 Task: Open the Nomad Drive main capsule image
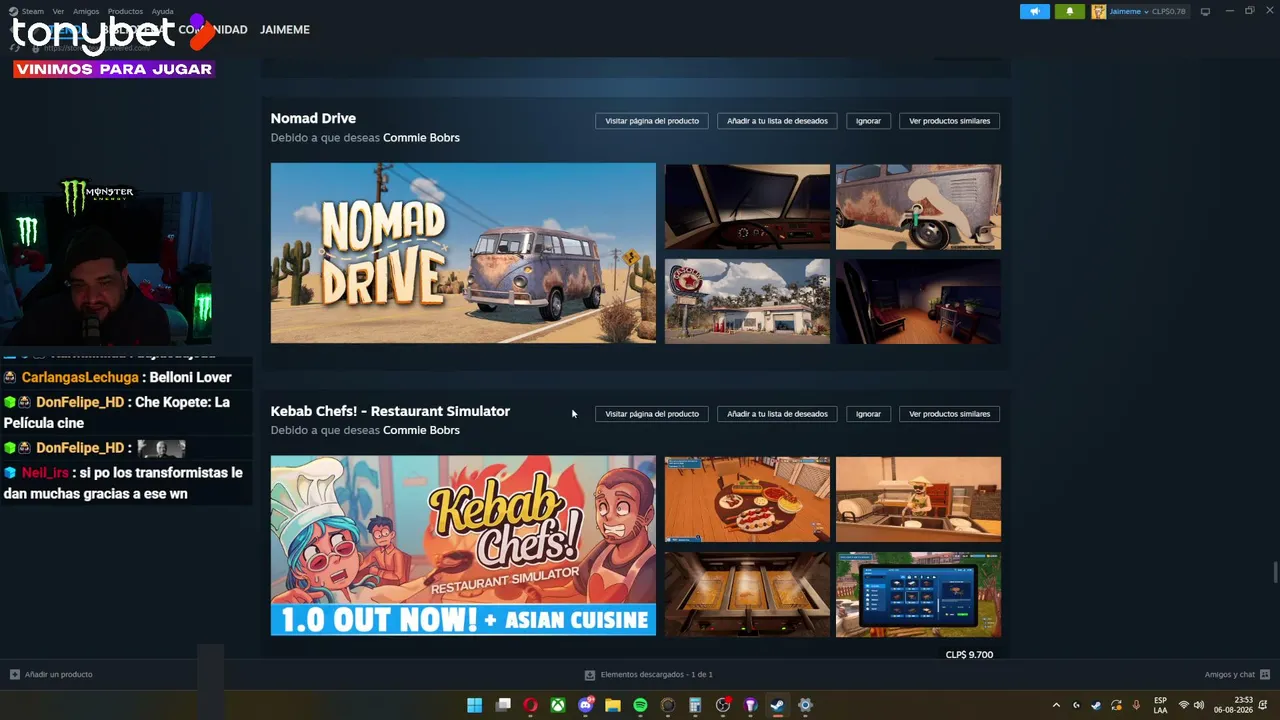(463, 253)
